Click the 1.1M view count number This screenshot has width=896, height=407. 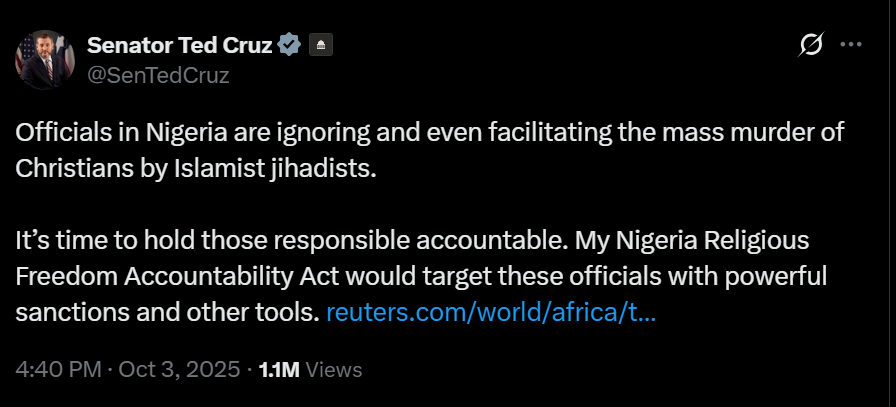click(279, 369)
